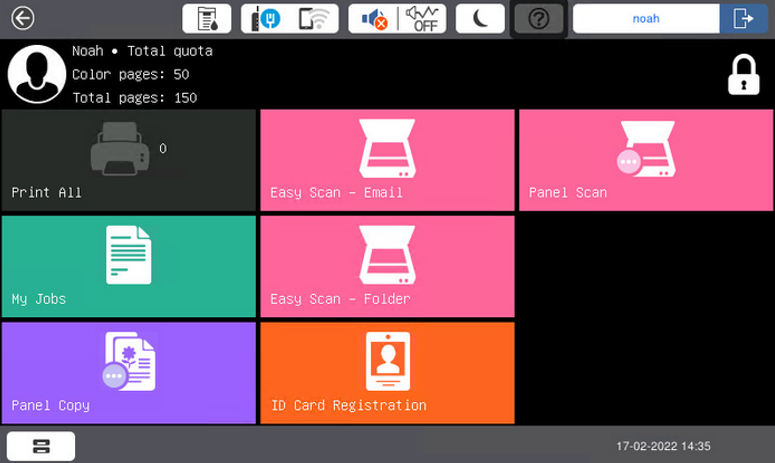
Task: Start Easy Scan – Email
Action: (x=388, y=160)
